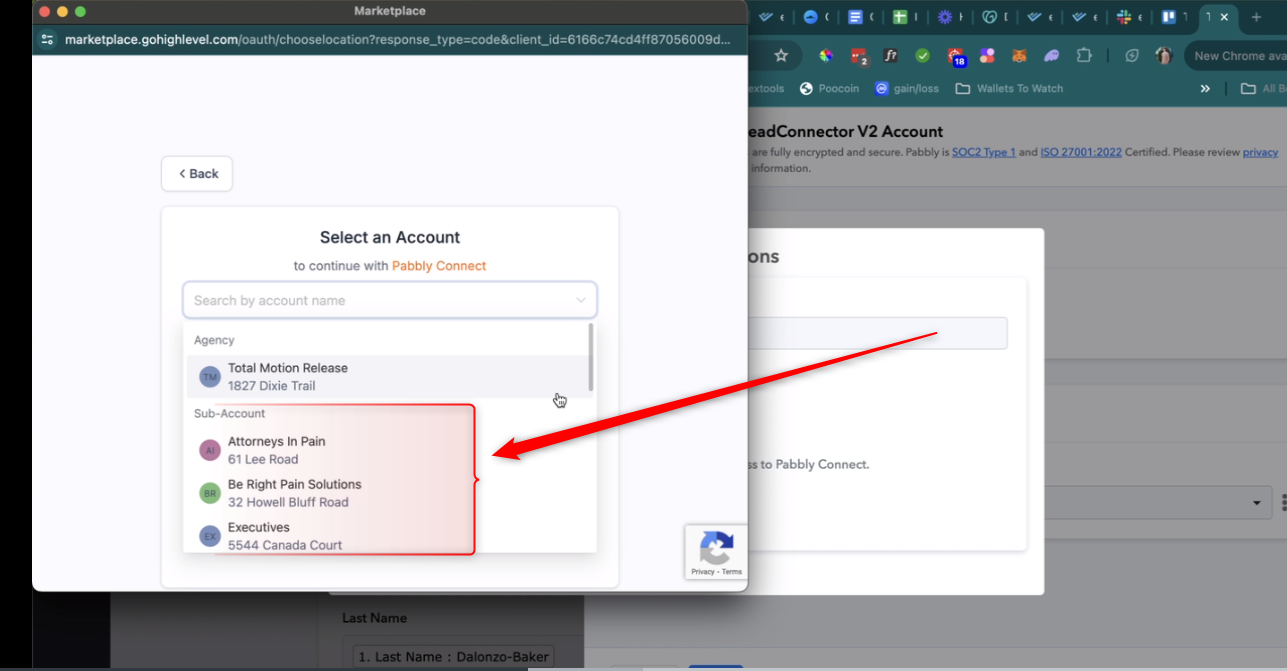This screenshot has height=671, width=1287.
Task: Open a new Chrome tab
Action: coord(1256,16)
